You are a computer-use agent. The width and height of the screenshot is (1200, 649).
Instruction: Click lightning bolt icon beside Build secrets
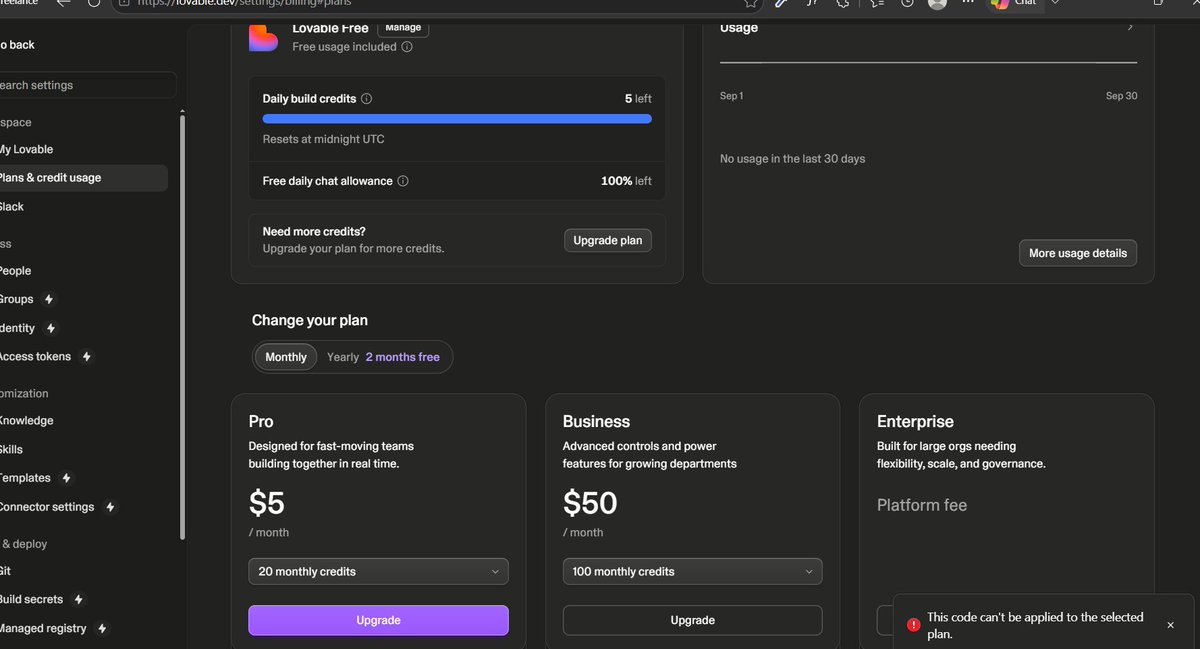click(79, 600)
